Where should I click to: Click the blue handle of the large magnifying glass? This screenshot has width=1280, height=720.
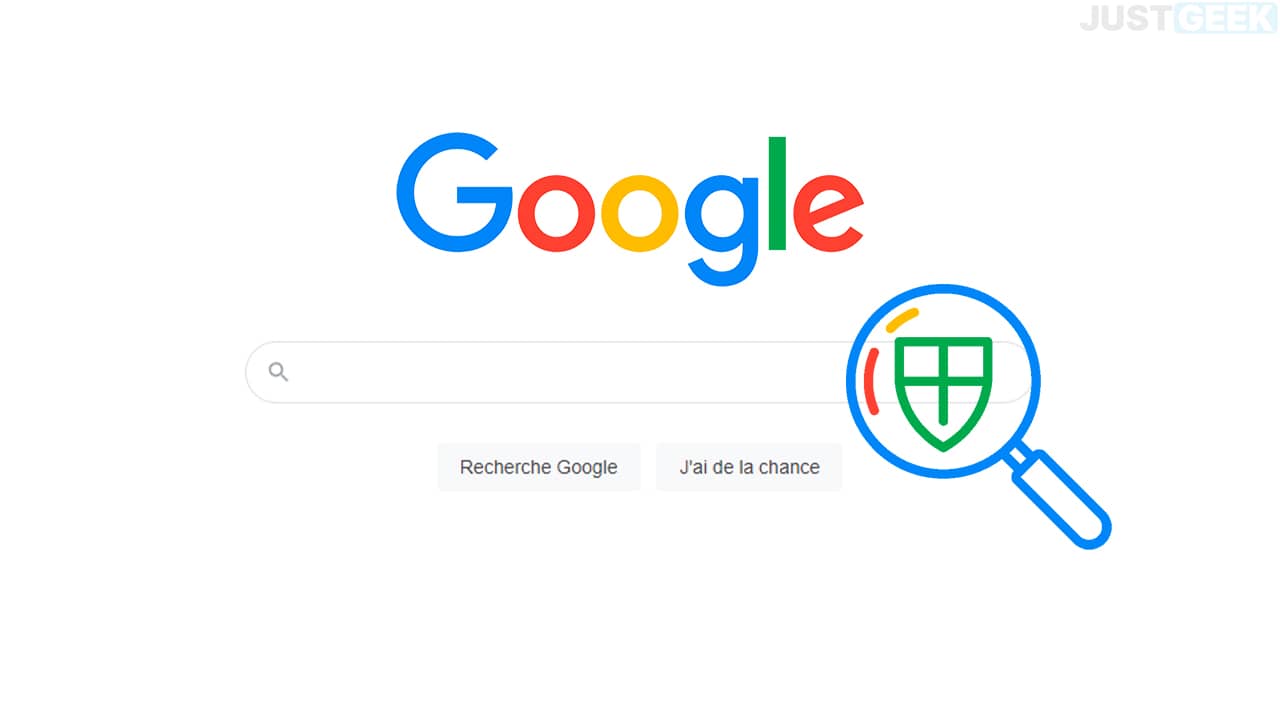1060,497
